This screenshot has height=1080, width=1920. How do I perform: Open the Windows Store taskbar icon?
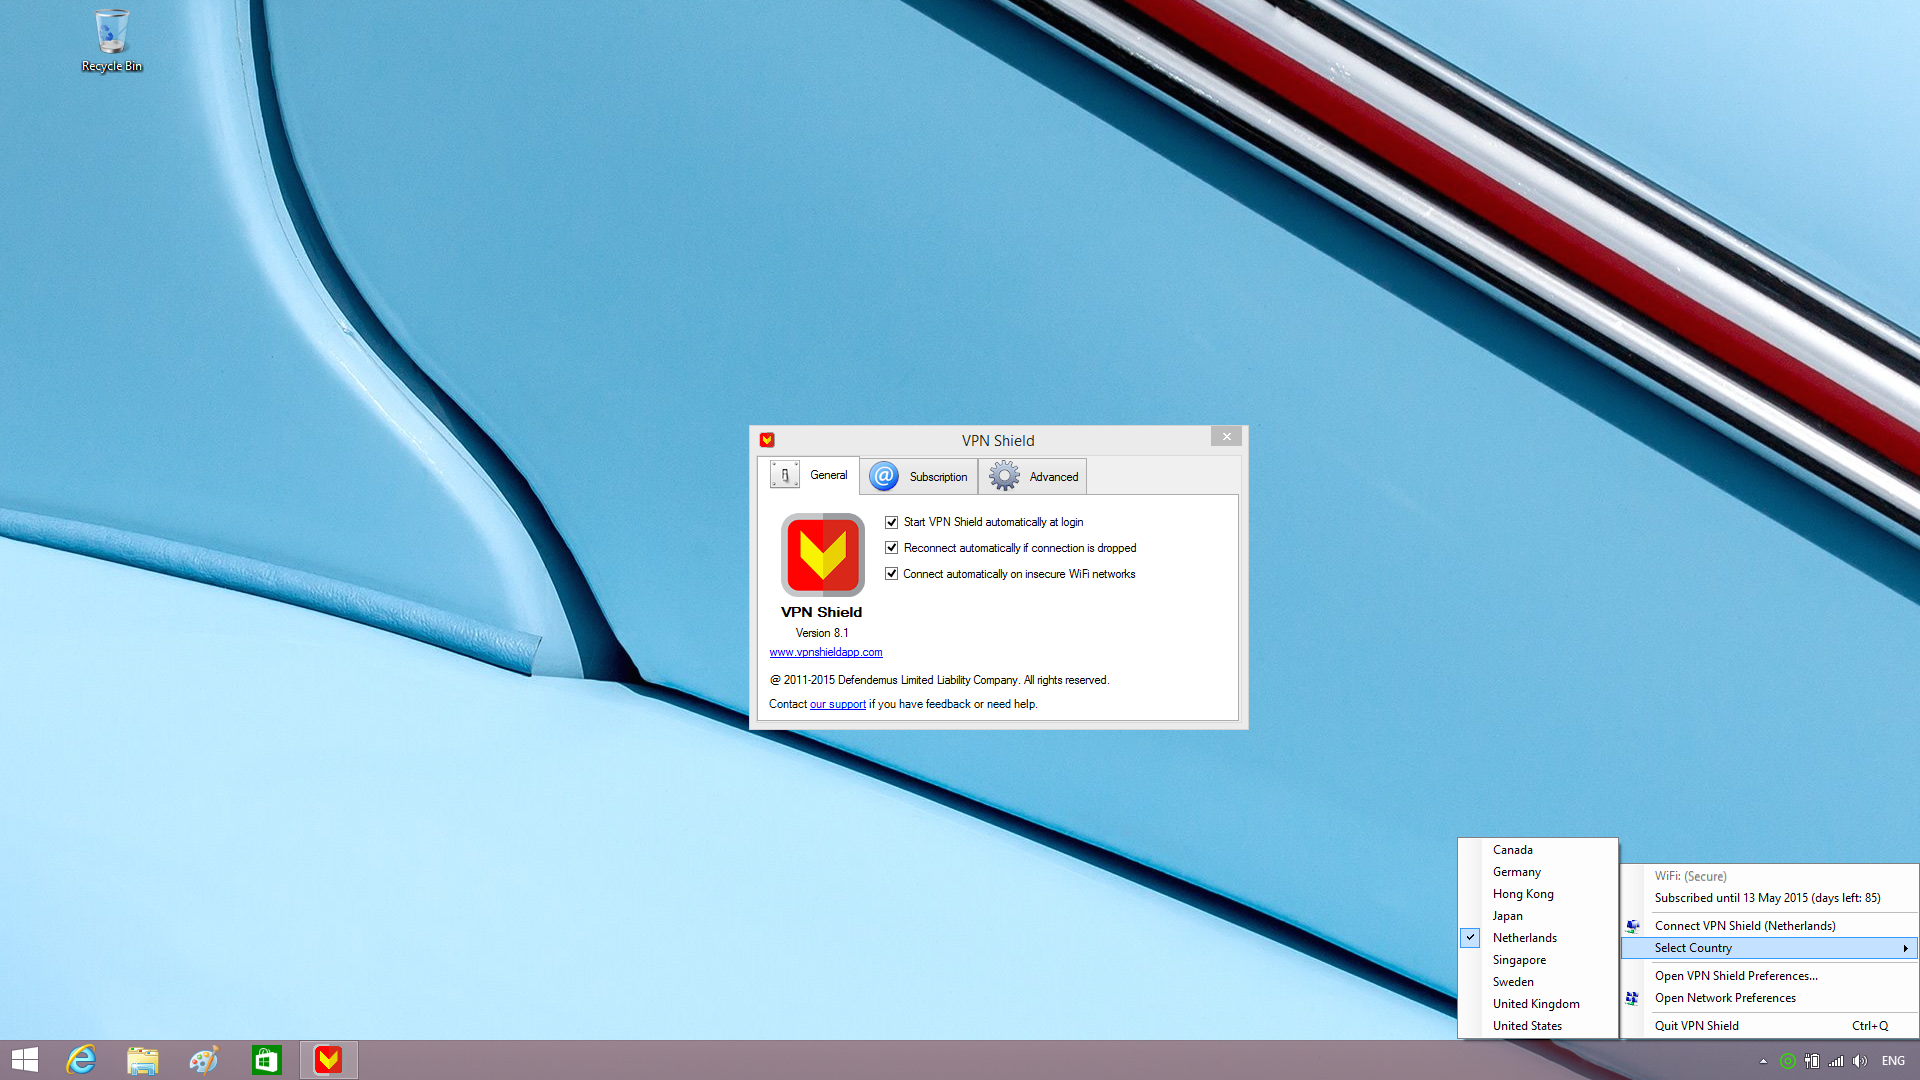266,1060
